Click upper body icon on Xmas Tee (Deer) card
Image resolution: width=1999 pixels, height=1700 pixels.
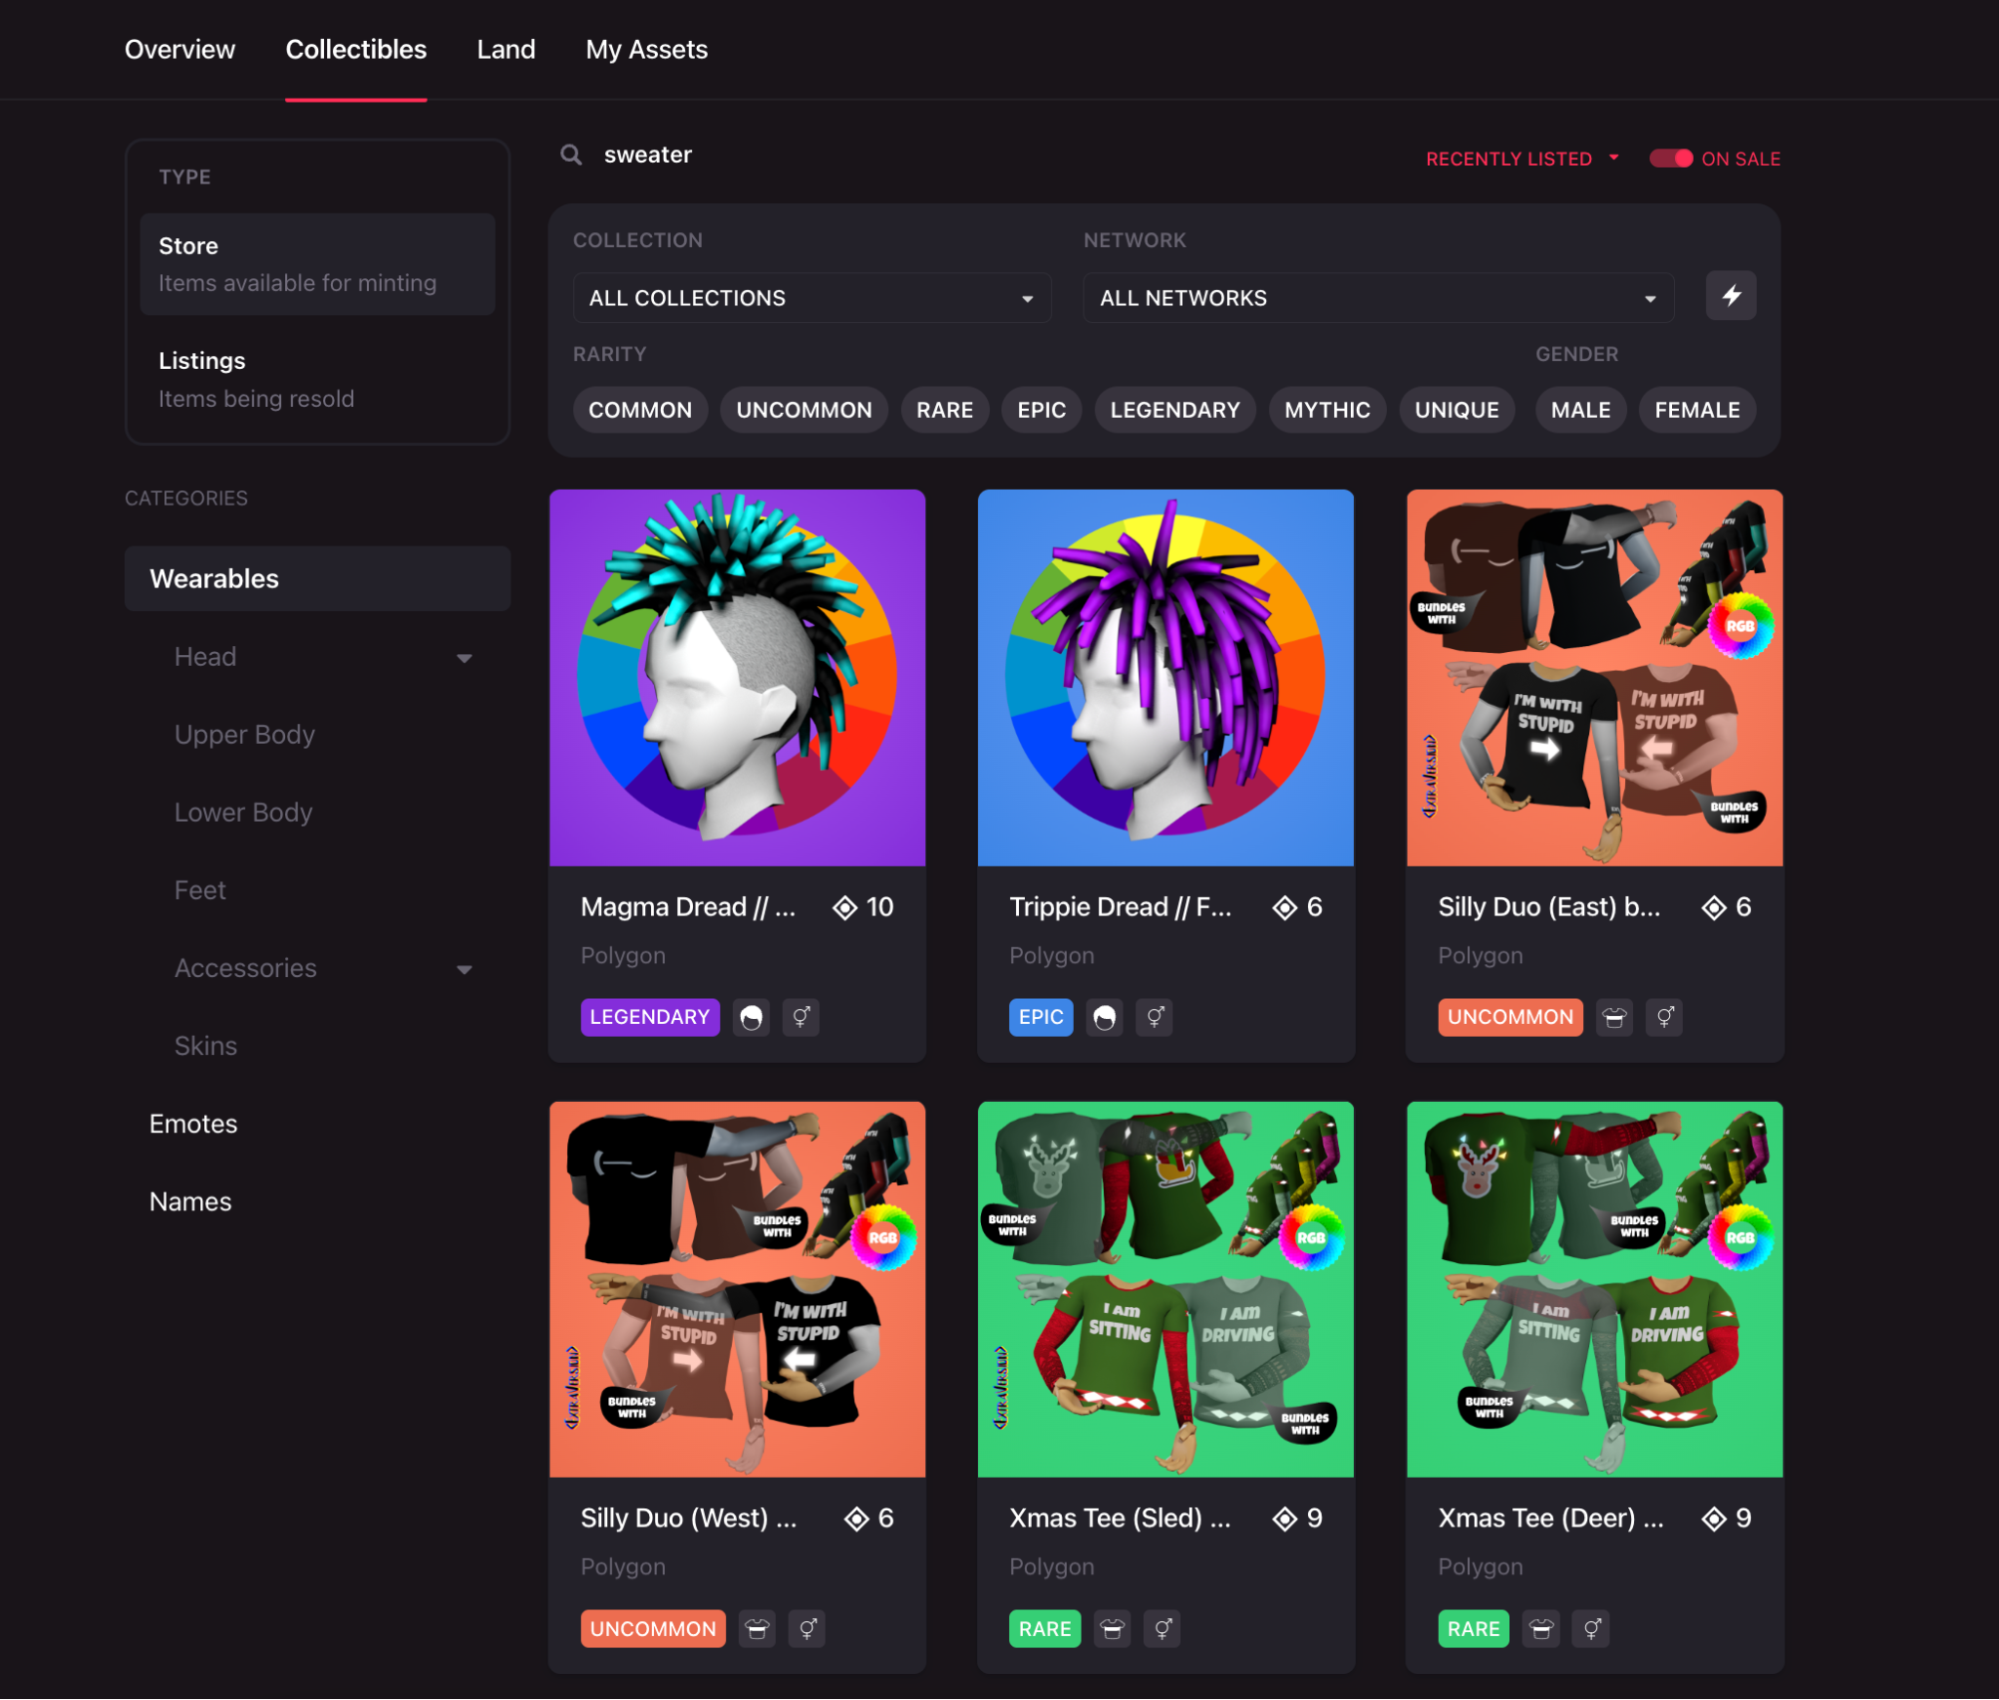point(1541,1629)
